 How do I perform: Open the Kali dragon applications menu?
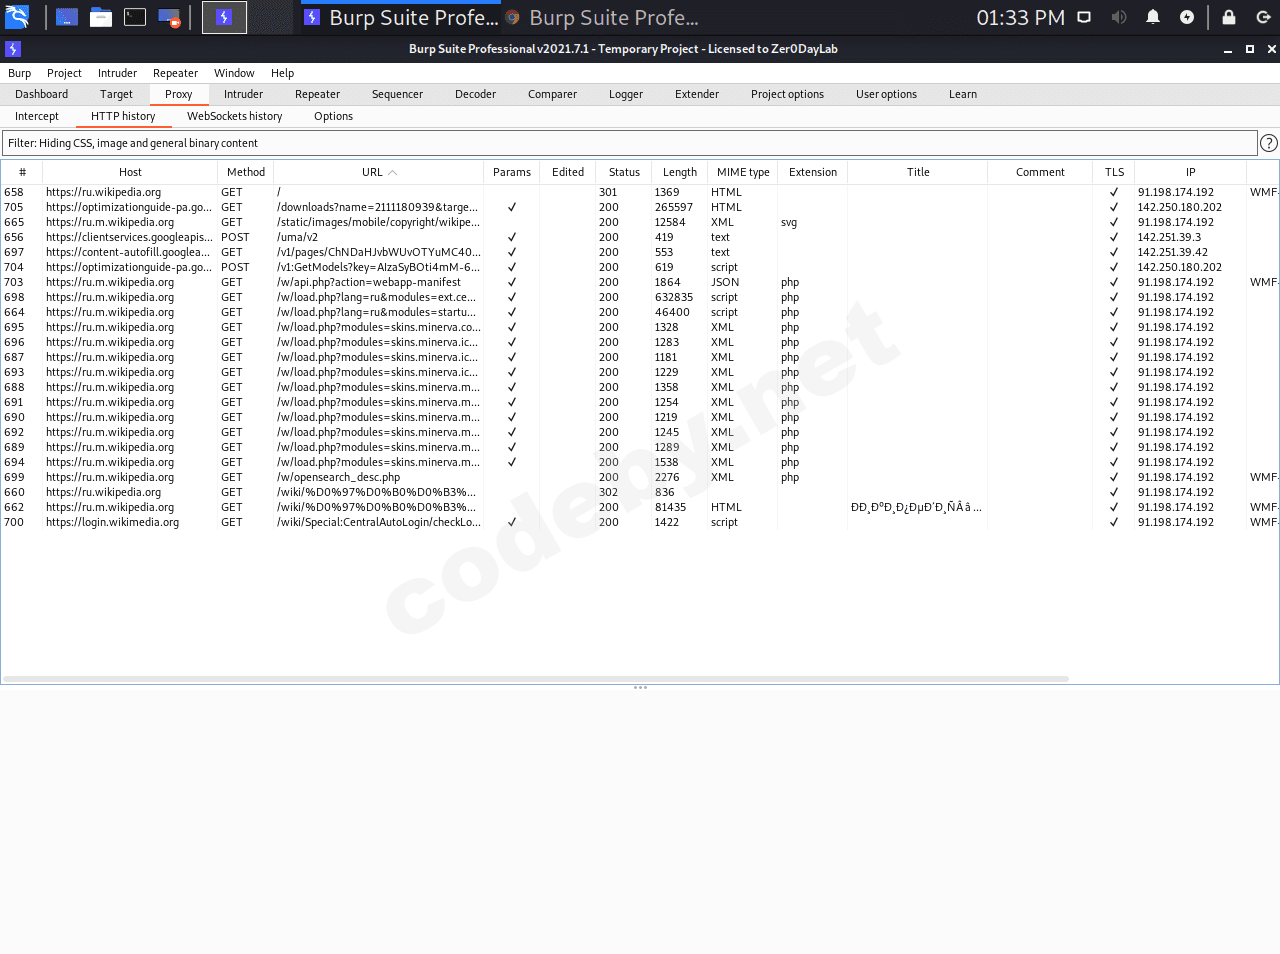tap(17, 17)
